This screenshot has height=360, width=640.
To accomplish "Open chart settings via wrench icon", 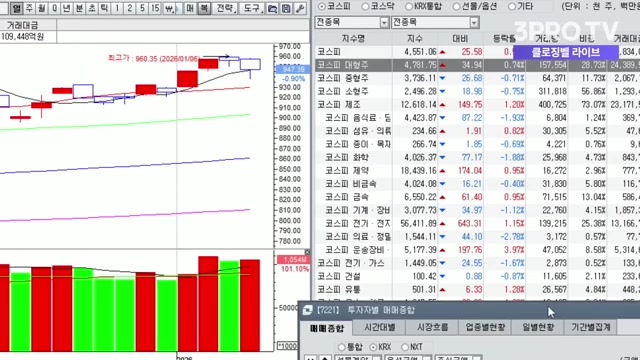I will tap(300, 8).
